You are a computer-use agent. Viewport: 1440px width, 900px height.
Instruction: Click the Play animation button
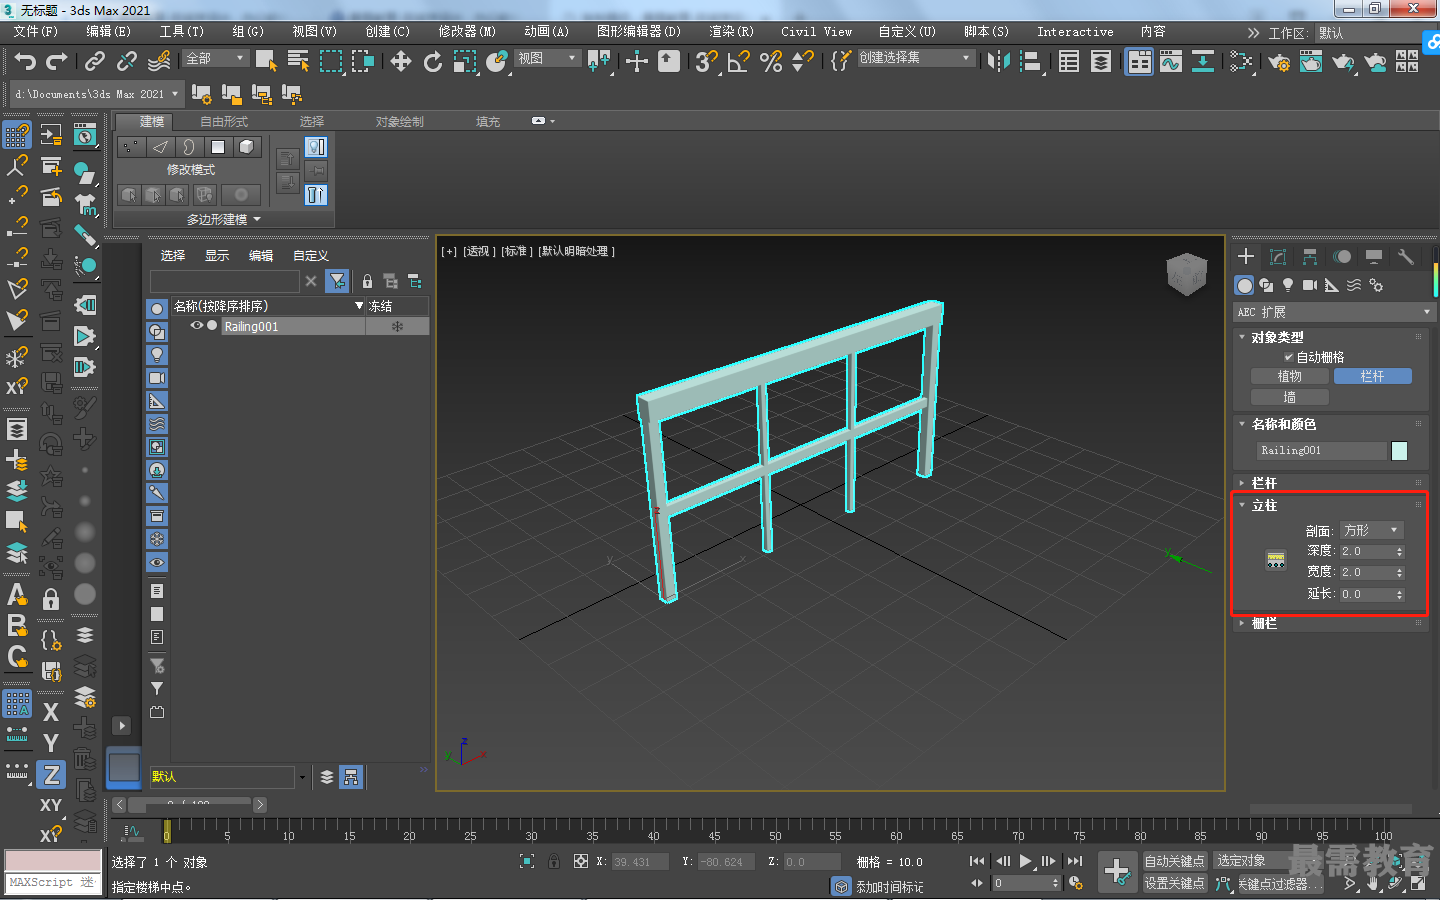(x=1026, y=861)
